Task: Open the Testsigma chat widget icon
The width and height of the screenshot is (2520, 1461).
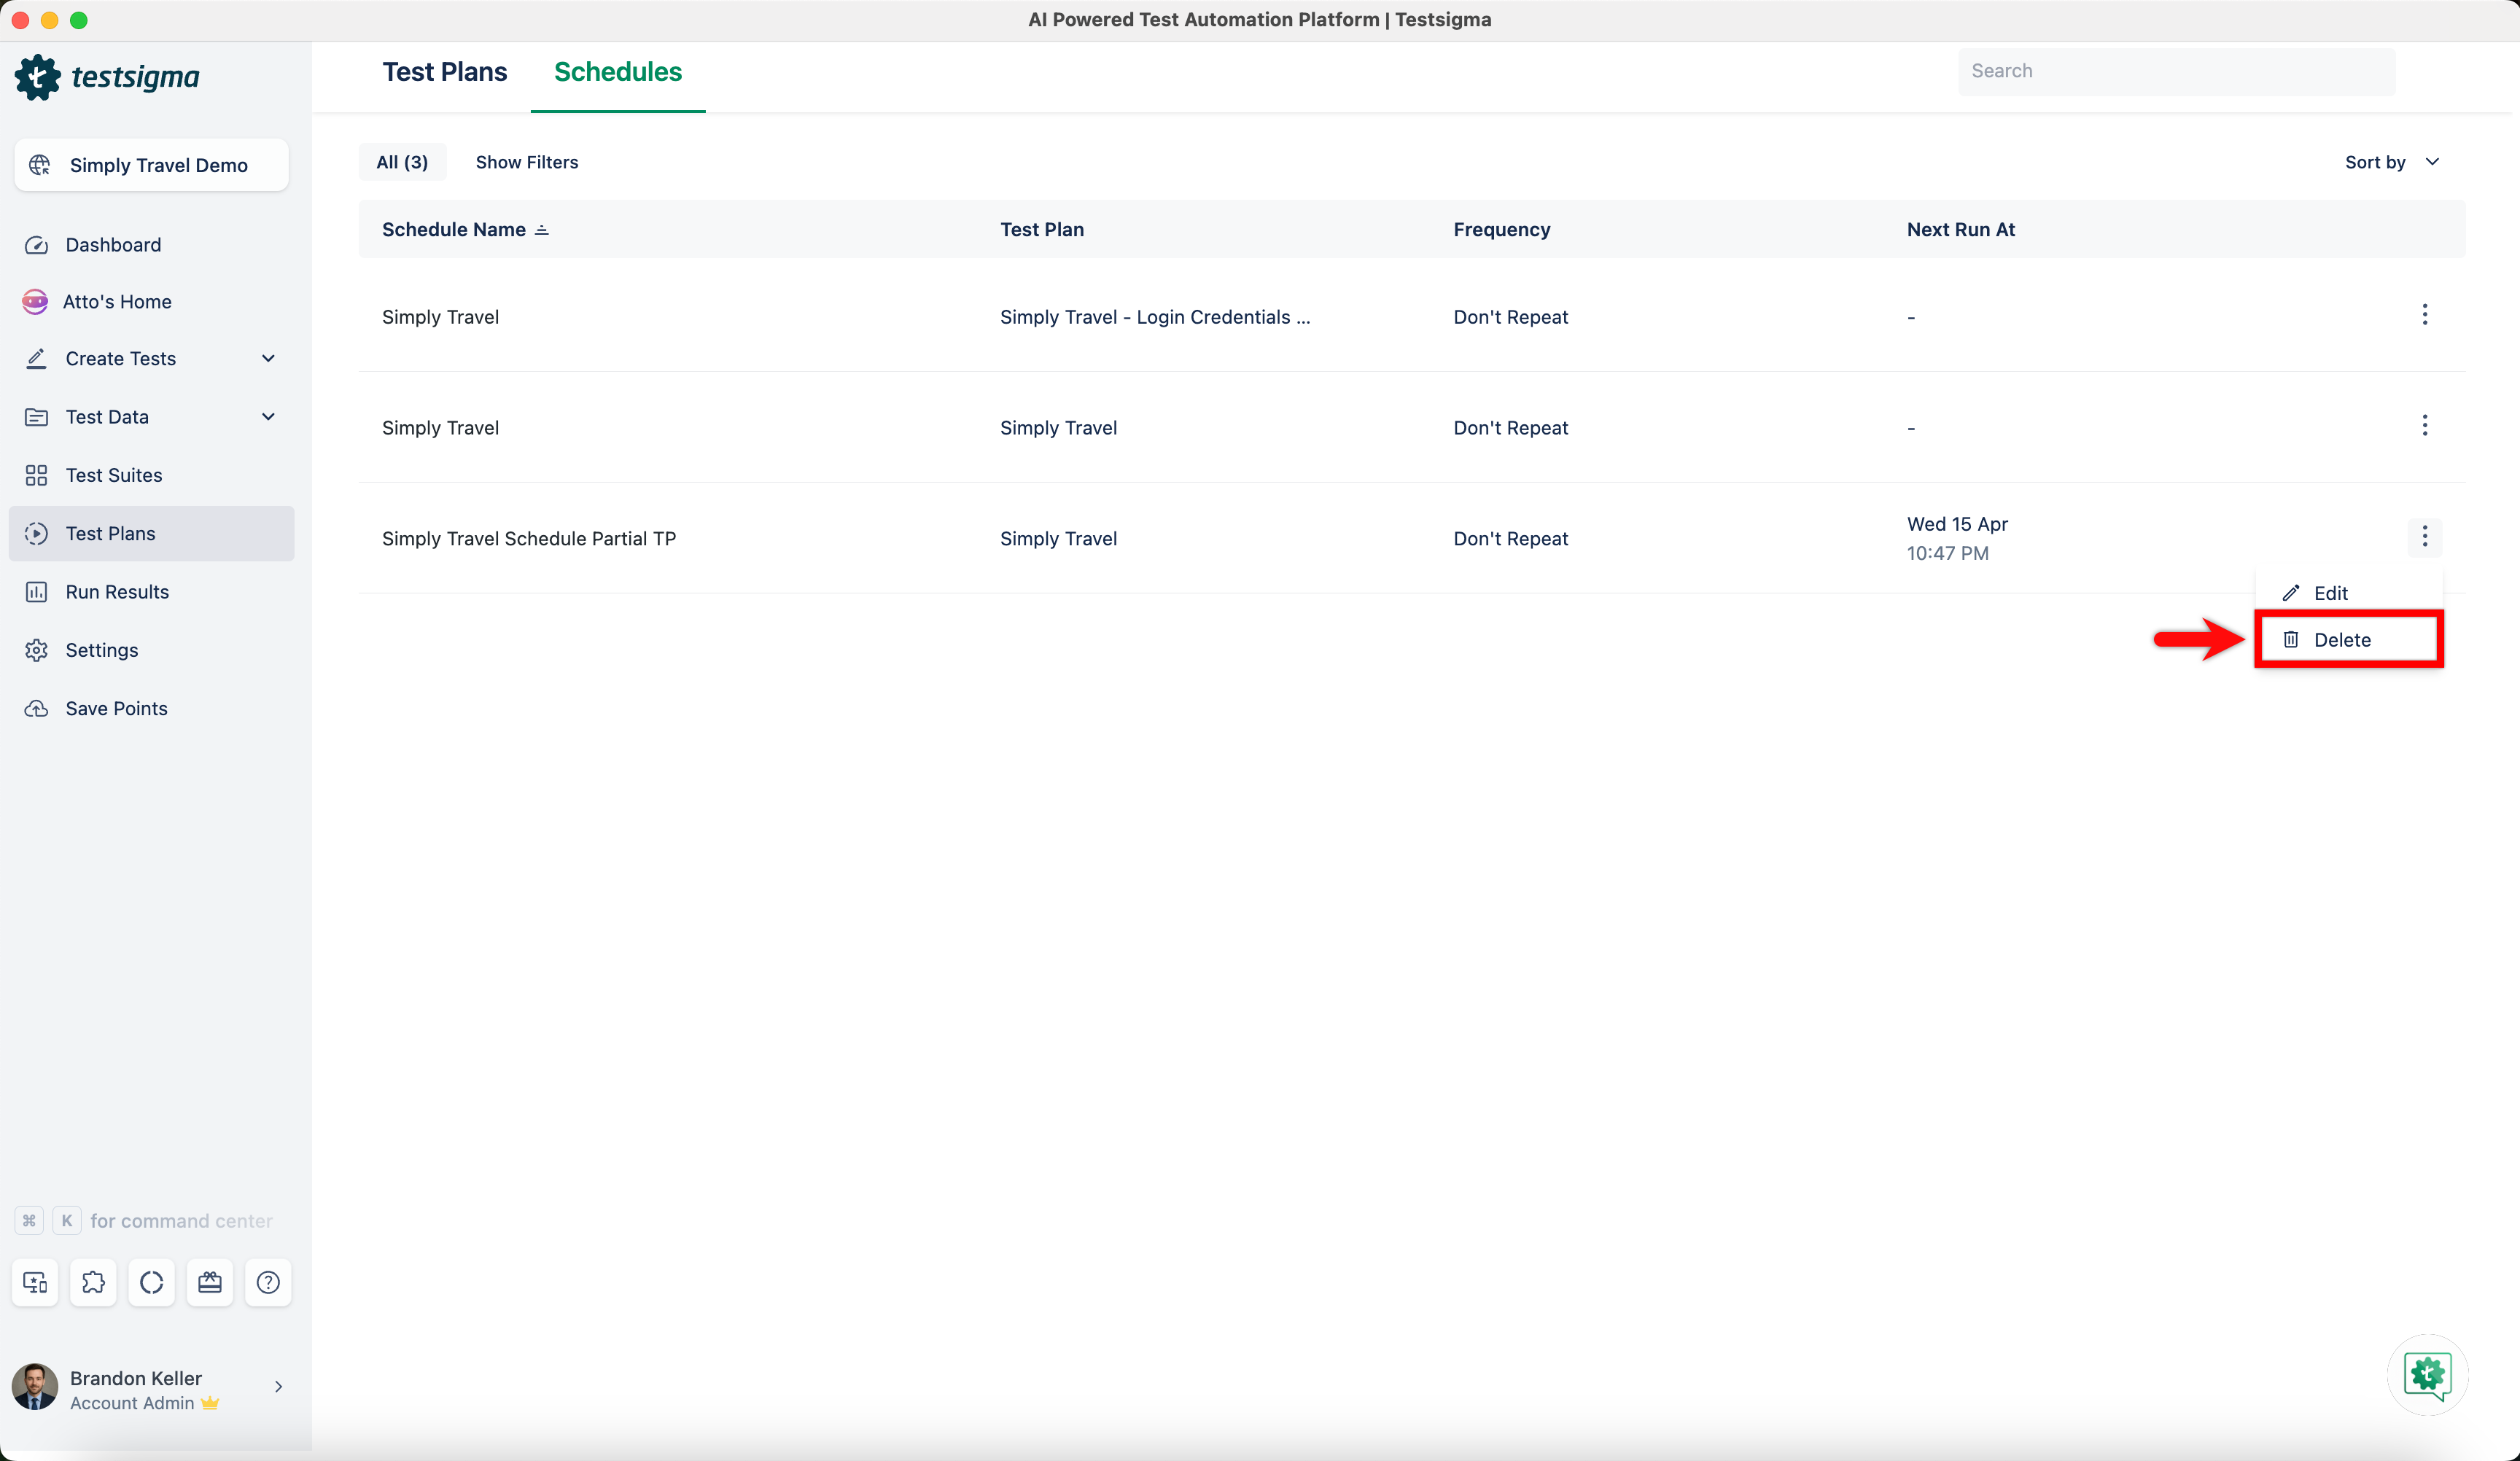Action: point(2427,1375)
